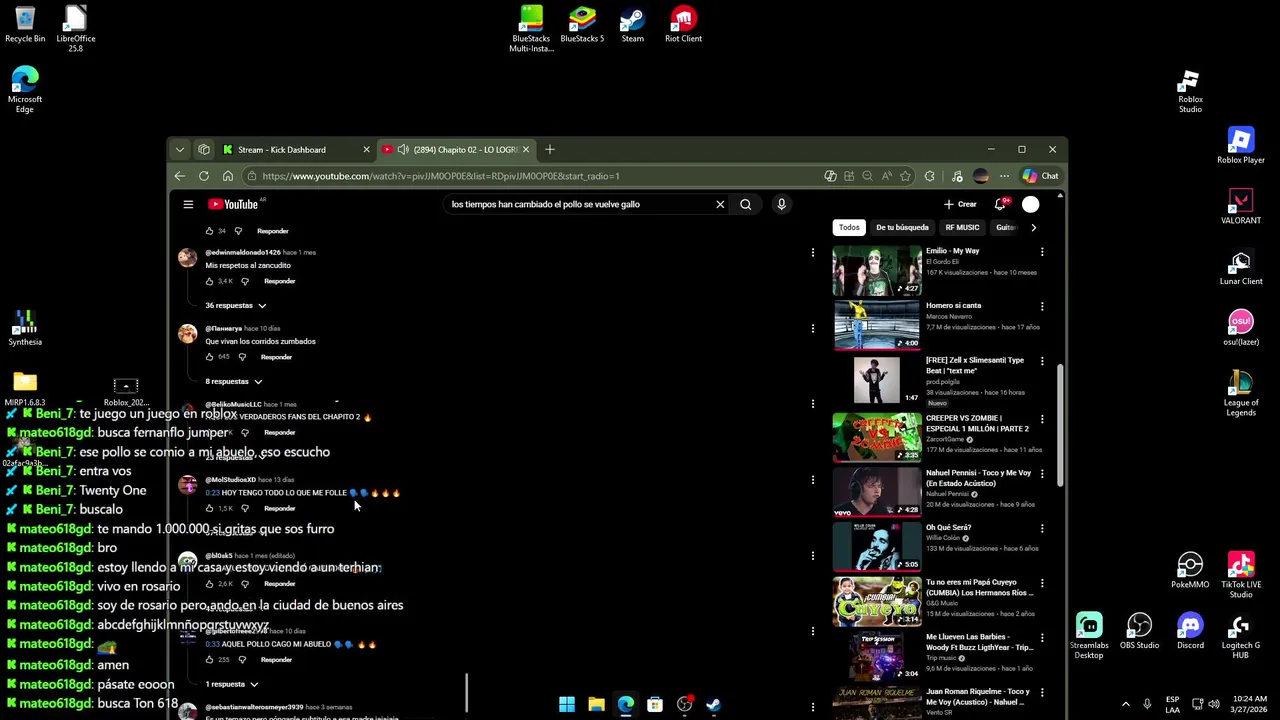Select the Roblox Studio desktop icon
Viewport: 1280px width, 720px height.
tap(1190, 92)
